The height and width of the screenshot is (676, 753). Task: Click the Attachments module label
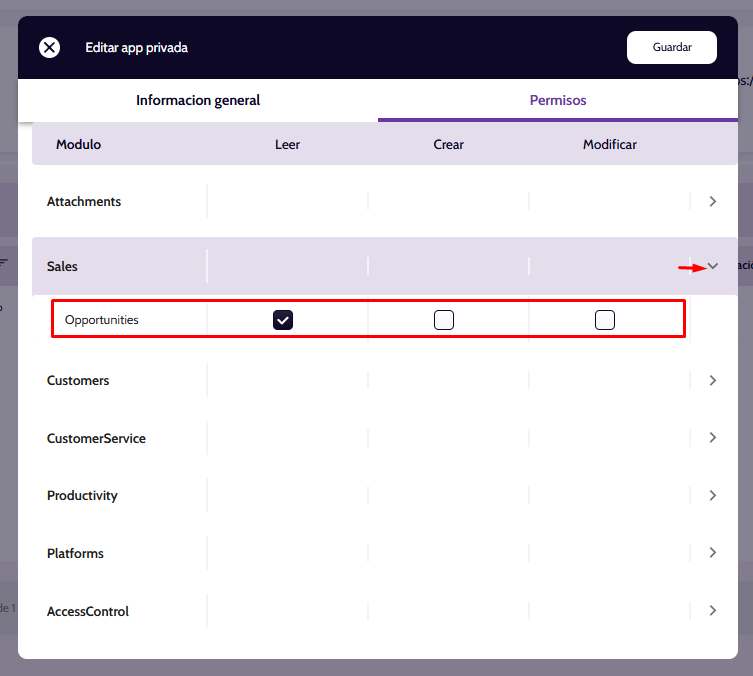pyautogui.click(x=84, y=201)
